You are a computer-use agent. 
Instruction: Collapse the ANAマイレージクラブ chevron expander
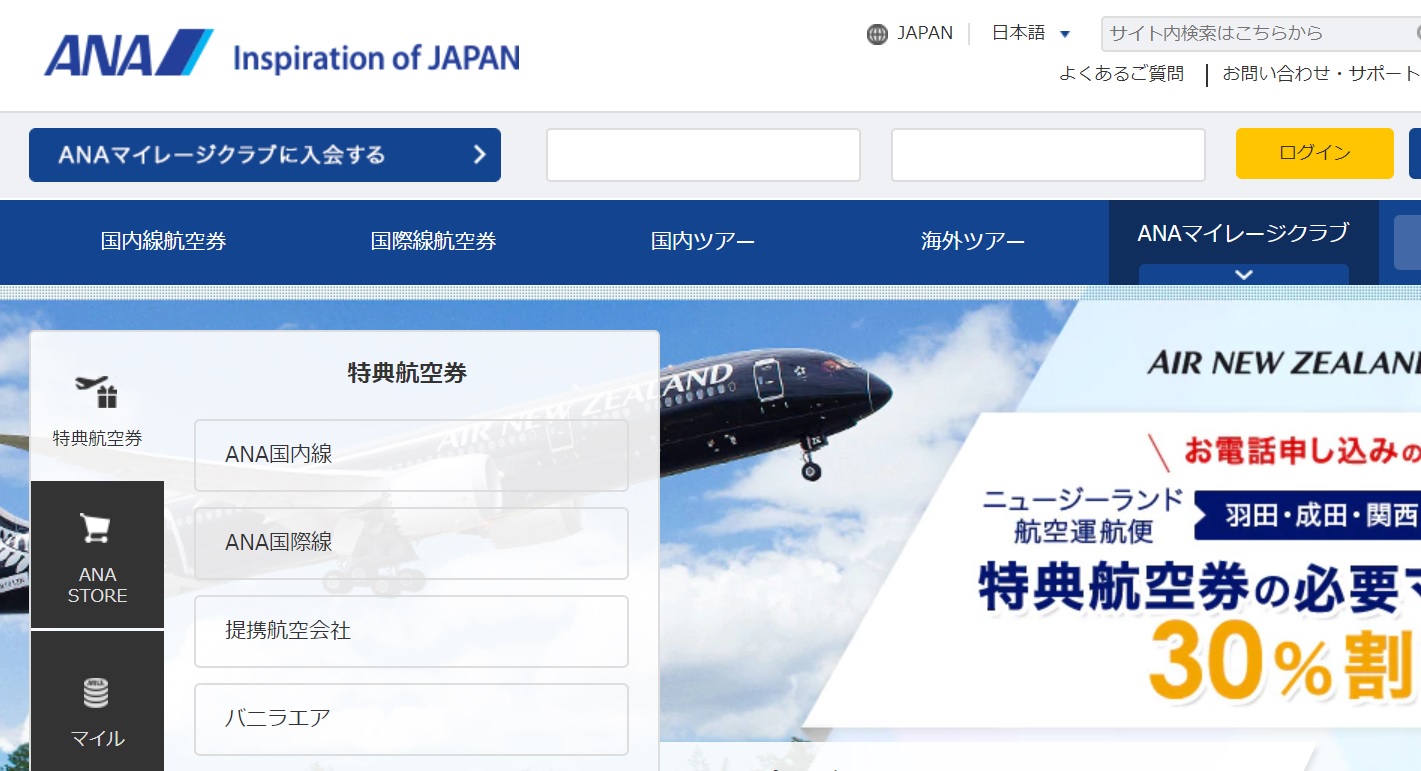(1244, 274)
